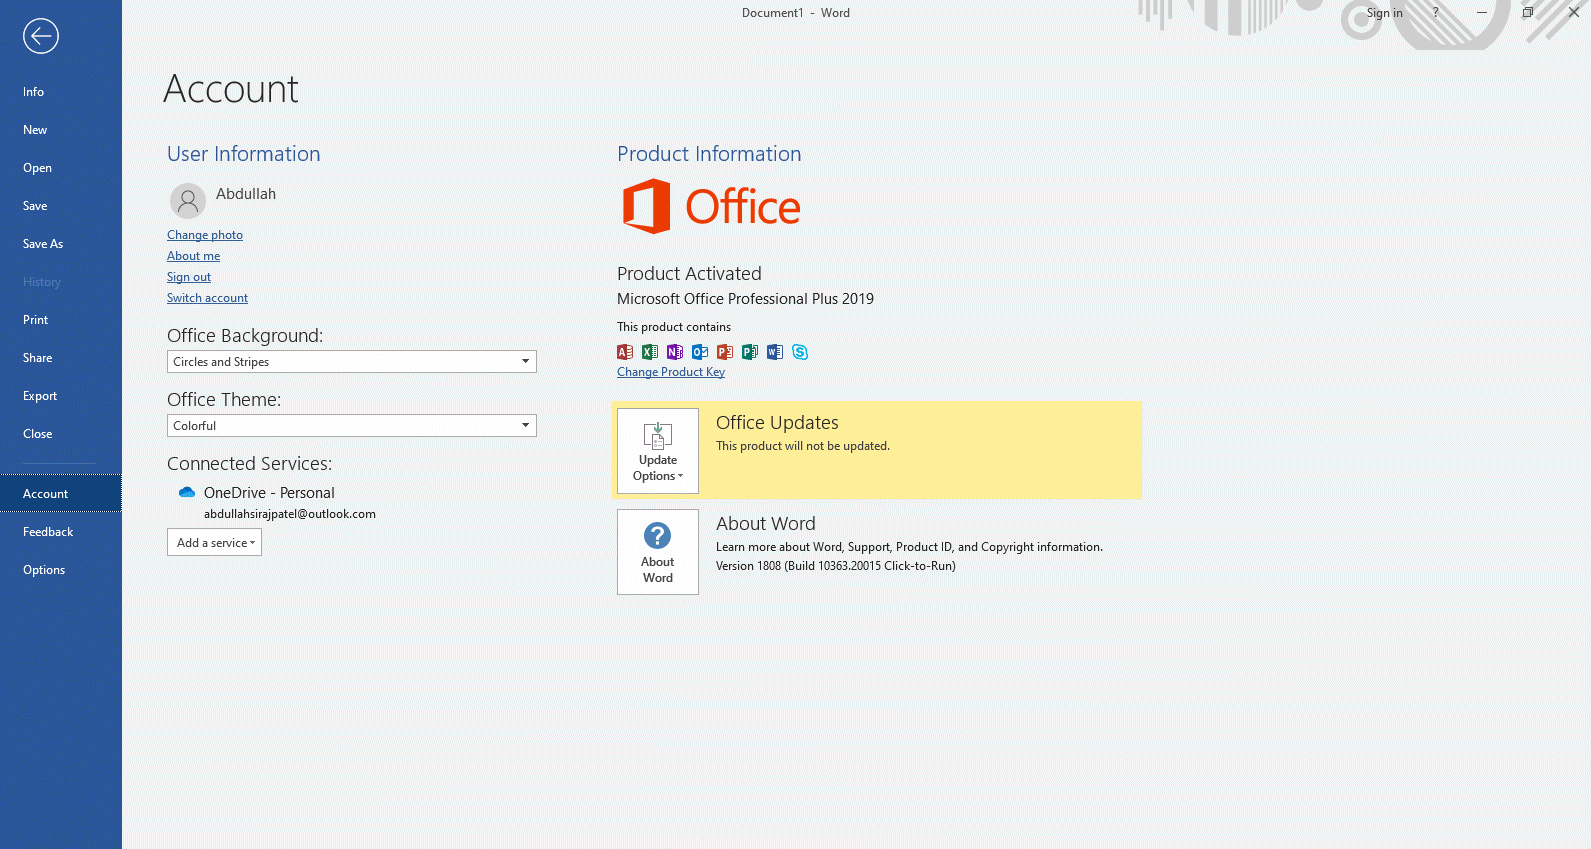Select Export in the sidebar
The height and width of the screenshot is (849, 1591).
click(61, 396)
